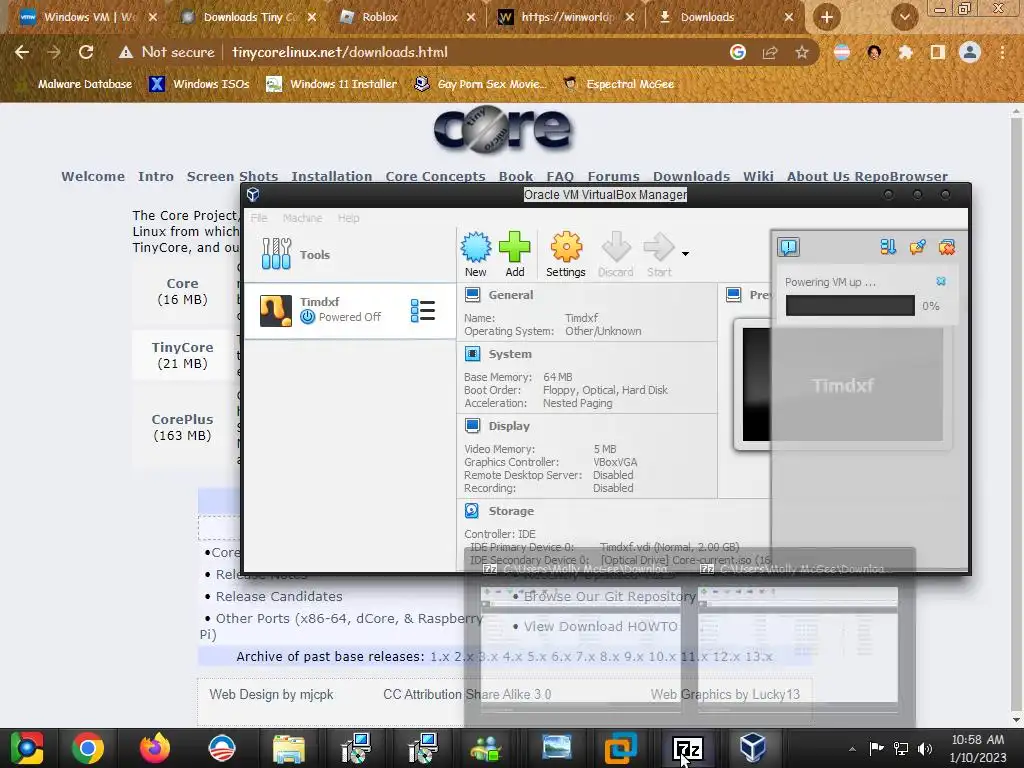Open the Machine menu in VirtualBox
Viewport: 1024px width, 768px height.
point(302,217)
